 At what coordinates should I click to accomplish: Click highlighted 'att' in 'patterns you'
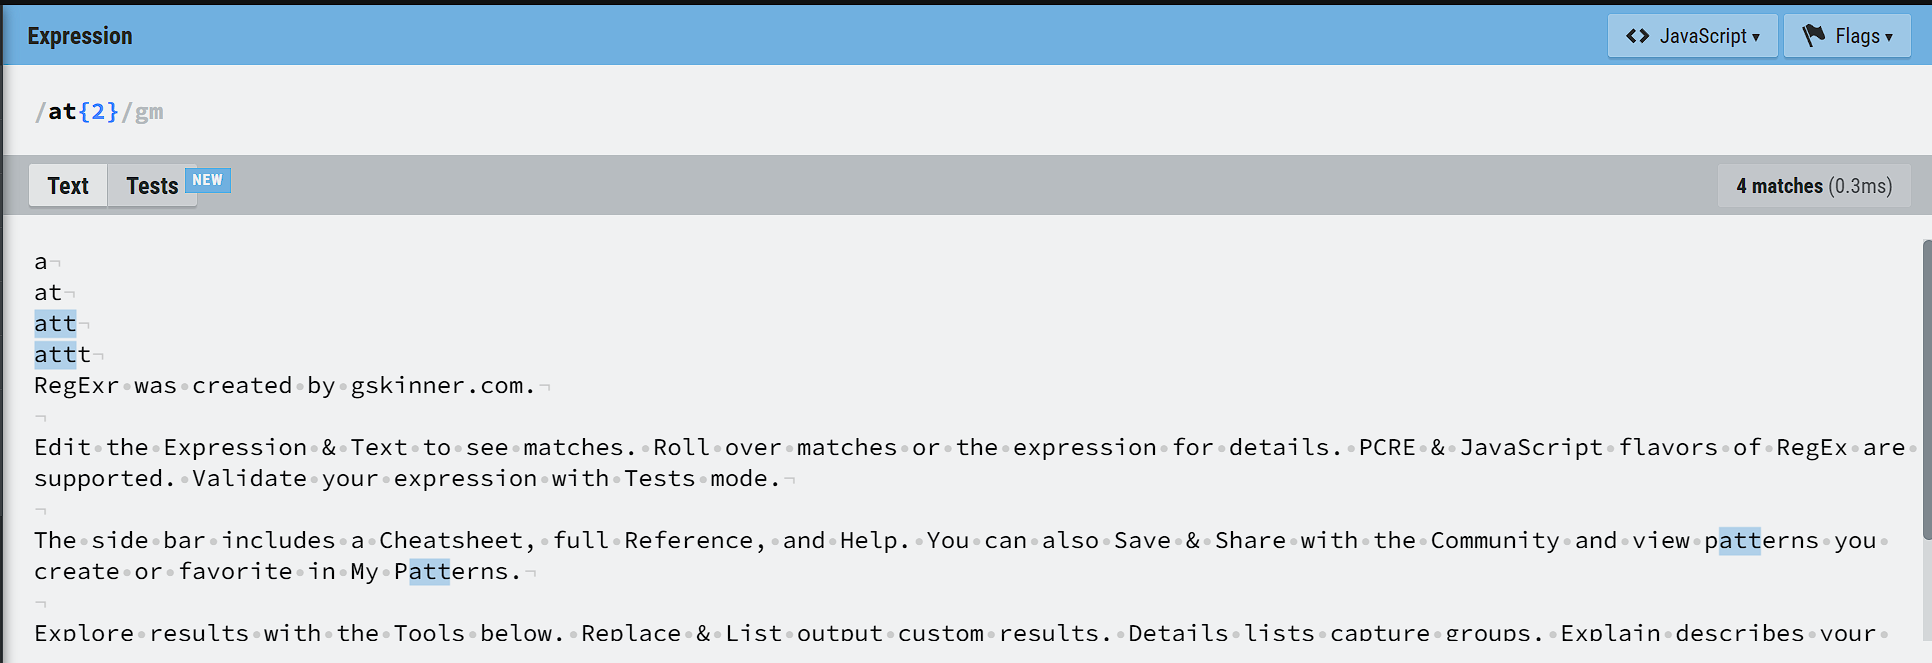click(1739, 541)
